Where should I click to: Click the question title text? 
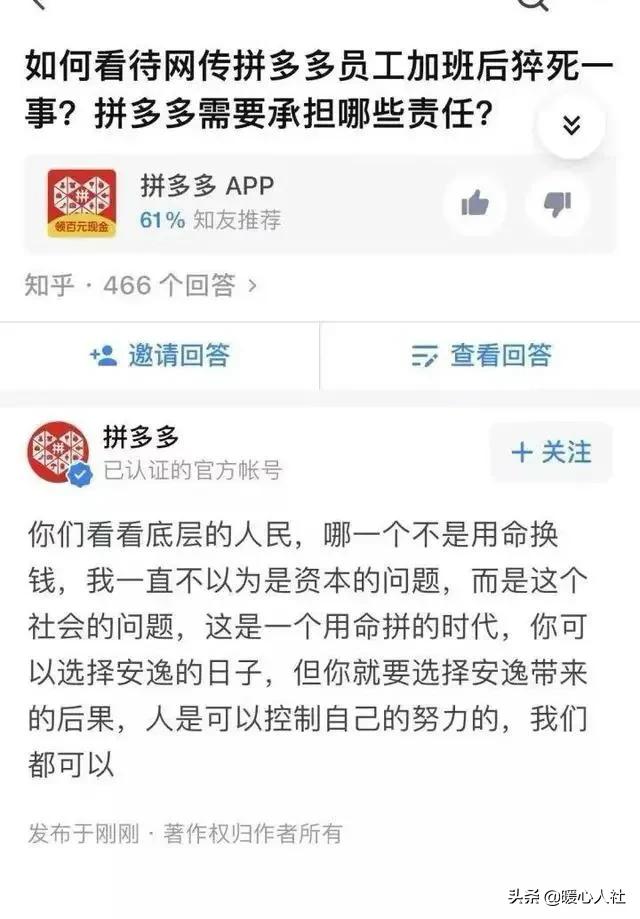(x=319, y=89)
